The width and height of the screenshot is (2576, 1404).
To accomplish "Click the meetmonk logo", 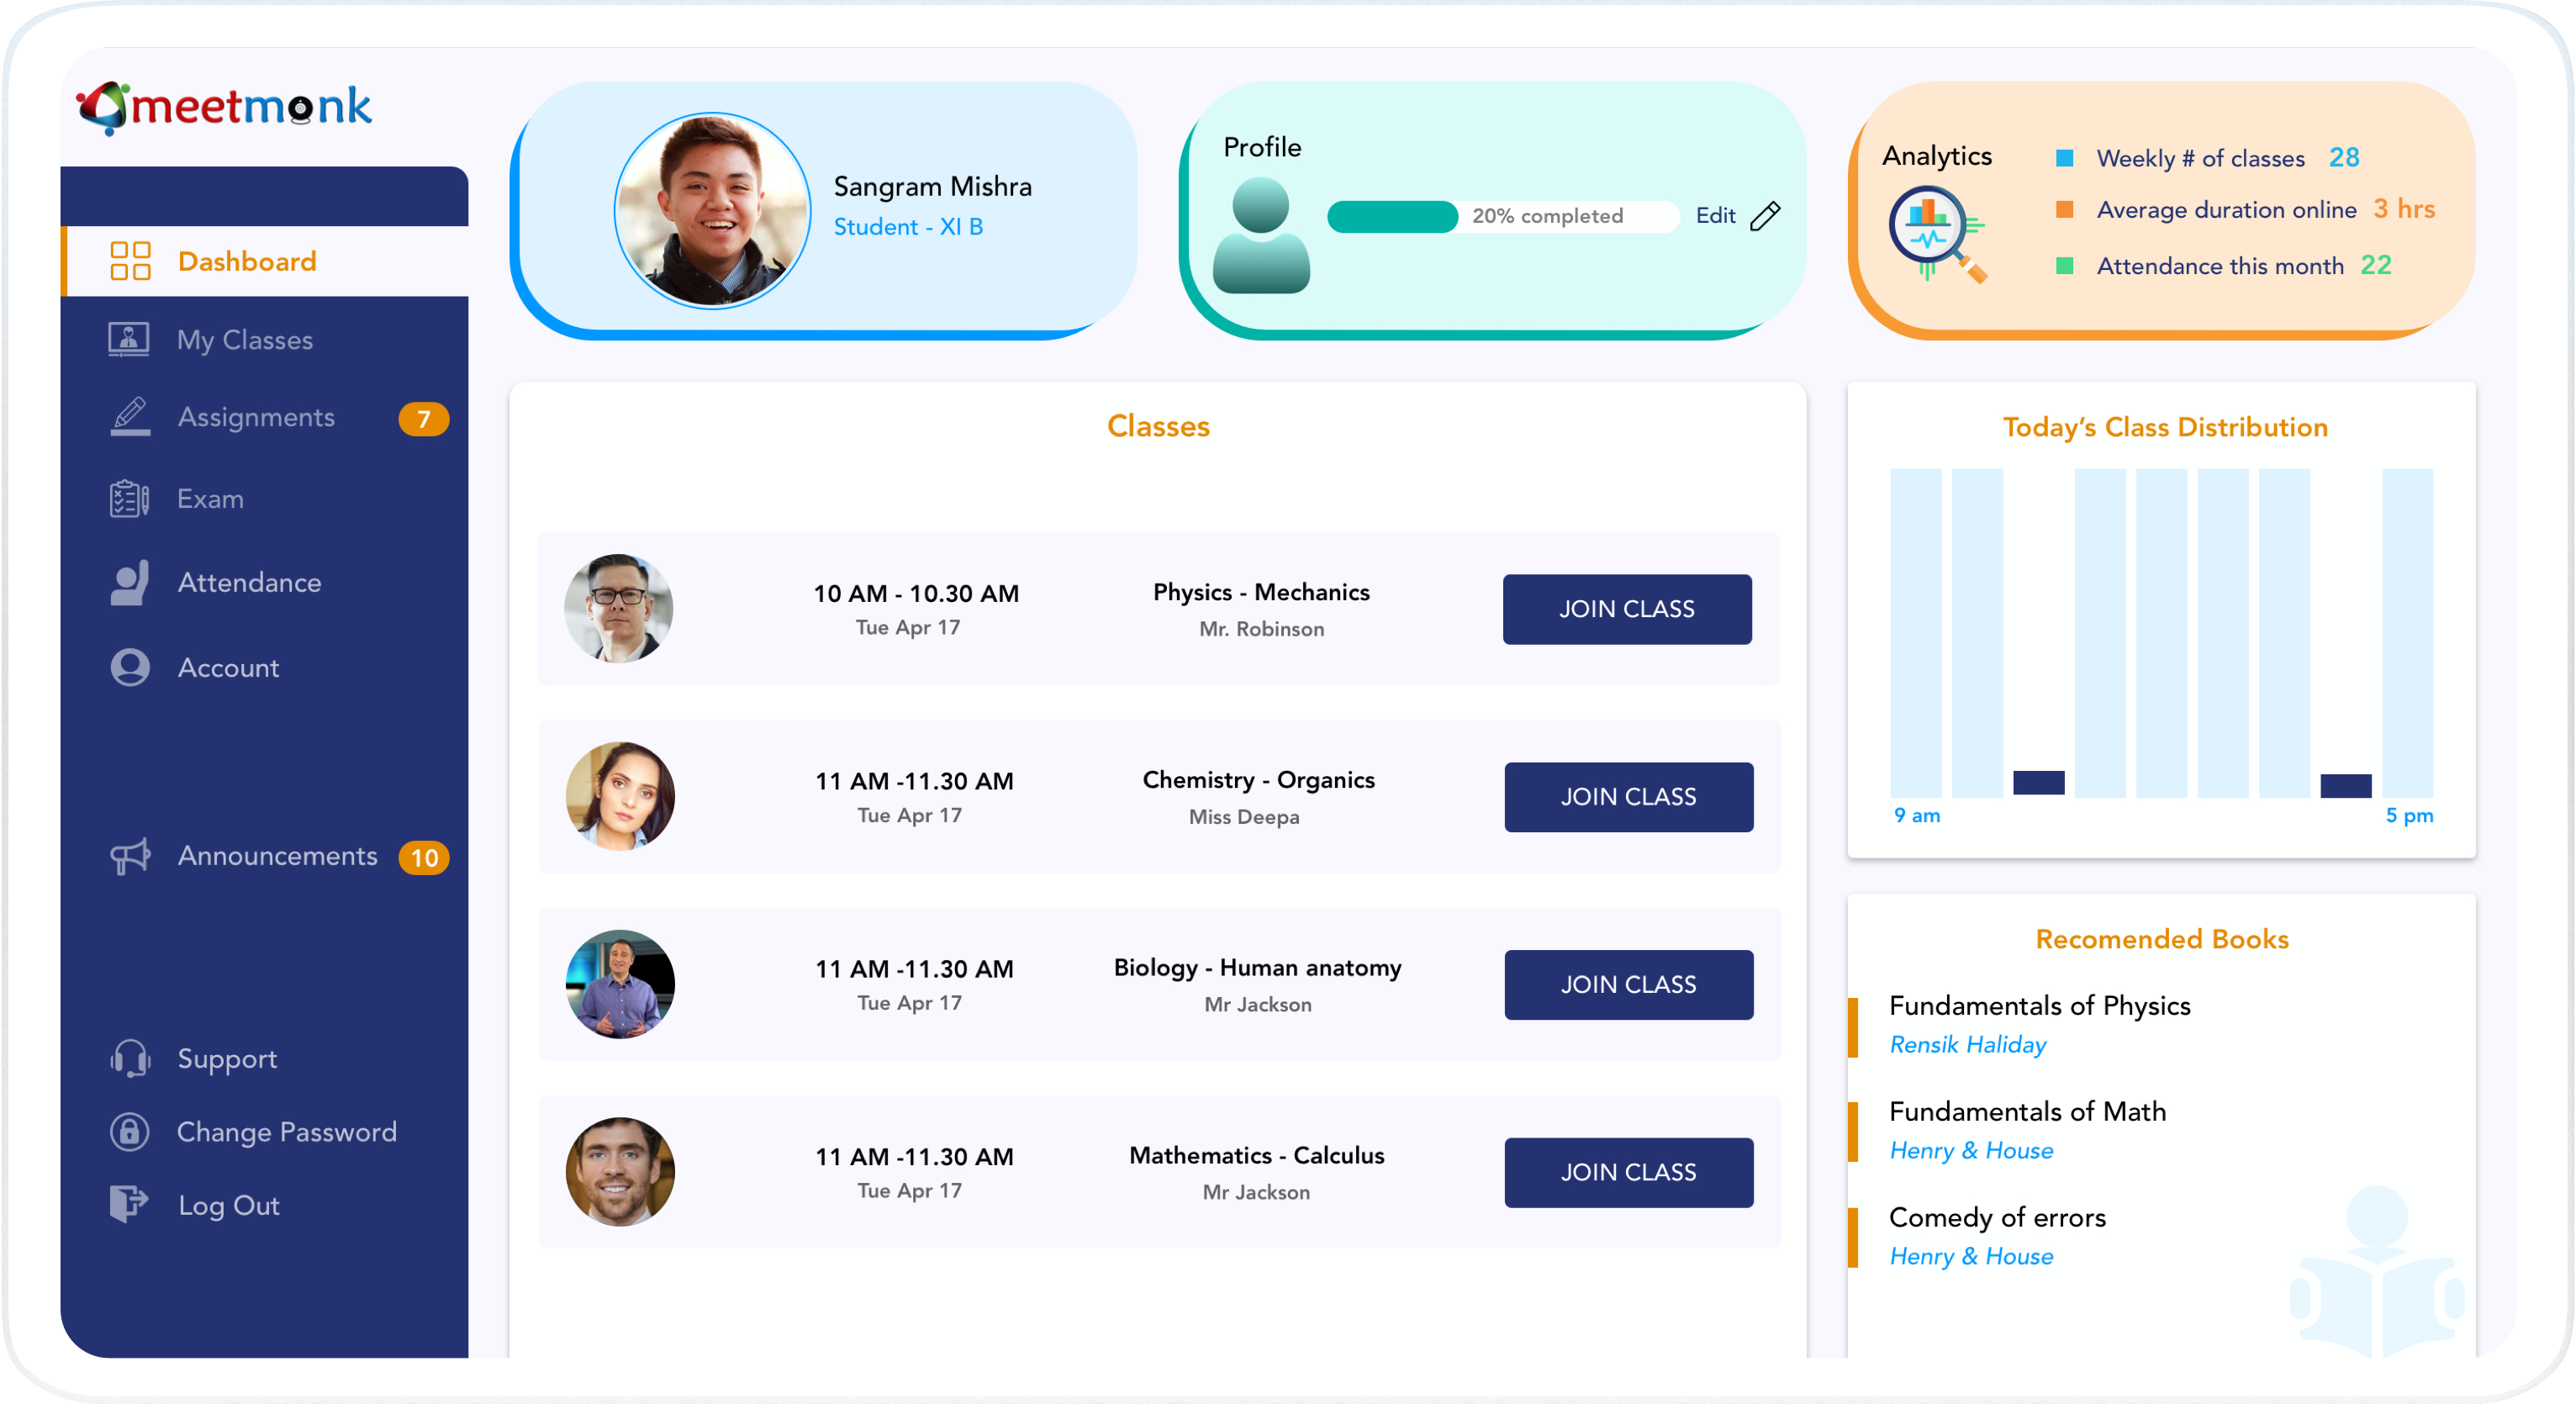I will (x=225, y=107).
